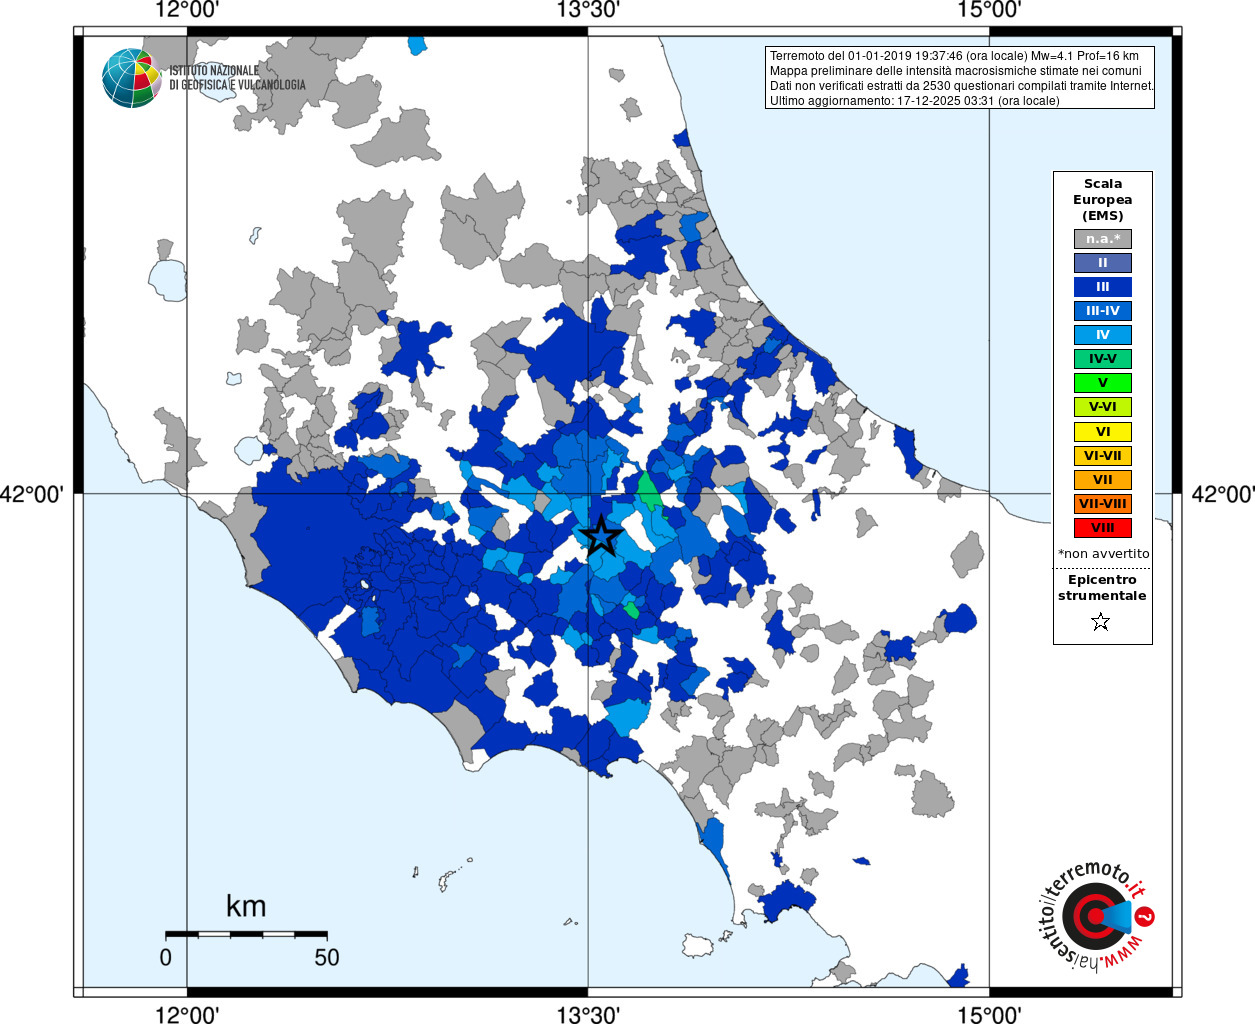Click the 'Epicentro strumentale' legend label
The image size is (1255, 1024).
point(1102,588)
